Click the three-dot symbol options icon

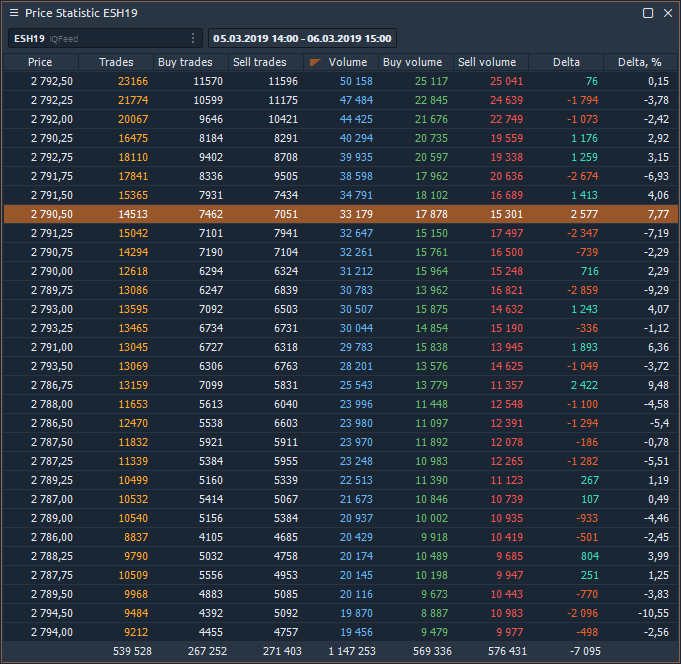(x=193, y=39)
